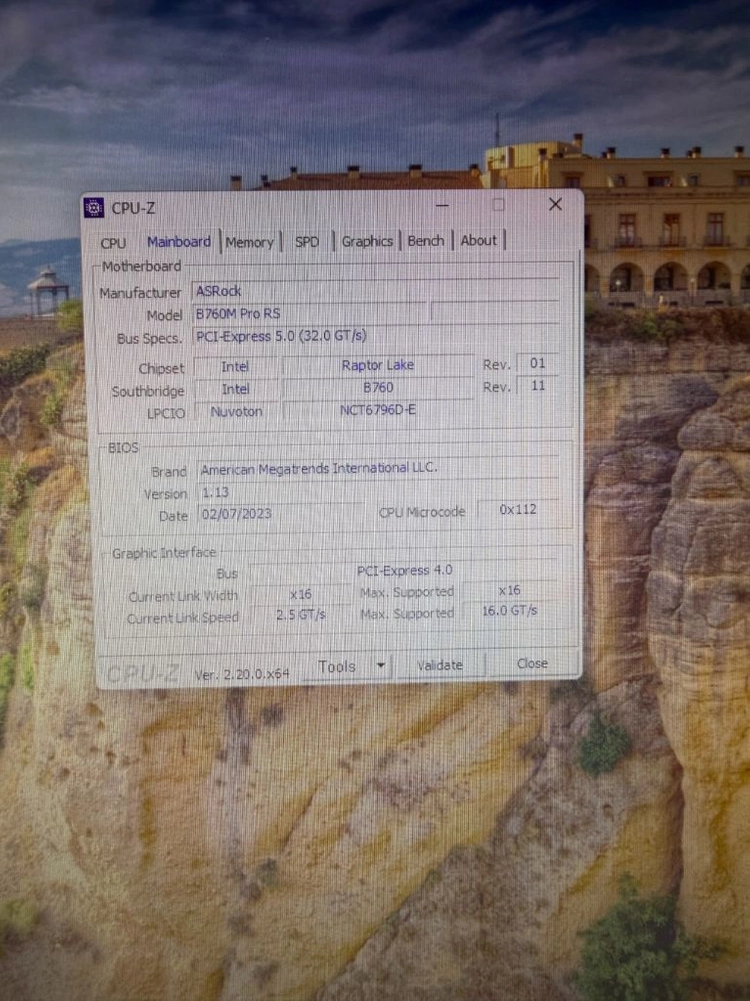This screenshot has height=1001, width=750.
Task: Click the Raptor Lake chipset value
Action: click(378, 365)
